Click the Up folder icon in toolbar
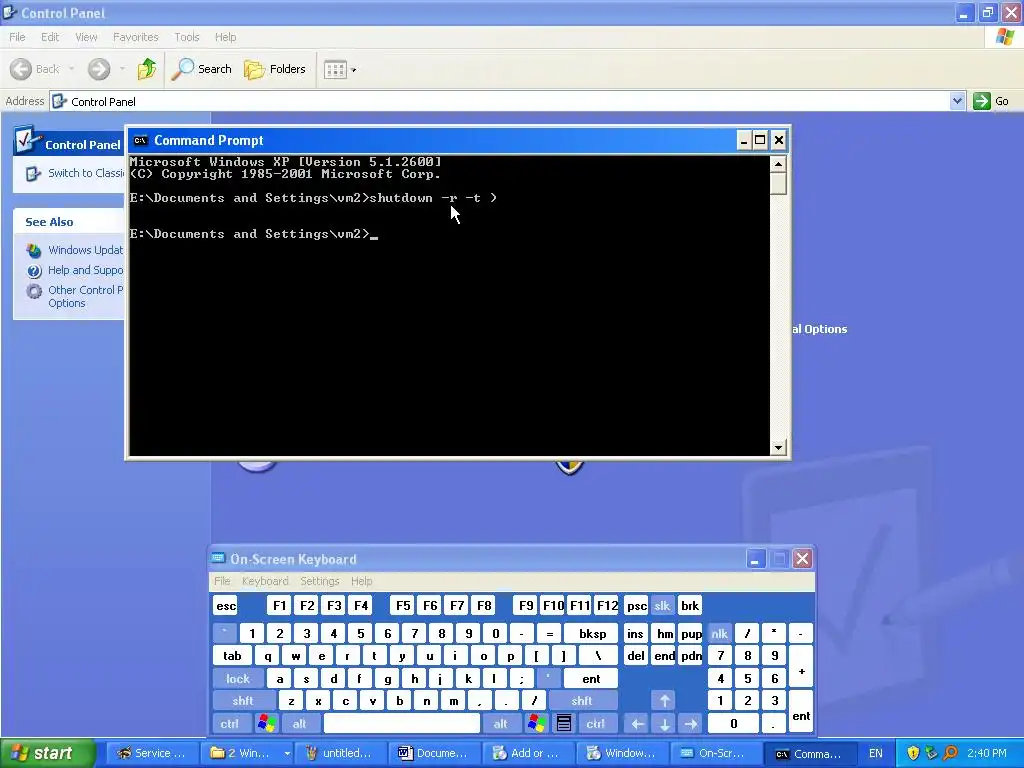This screenshot has width=1024, height=768. click(147, 69)
